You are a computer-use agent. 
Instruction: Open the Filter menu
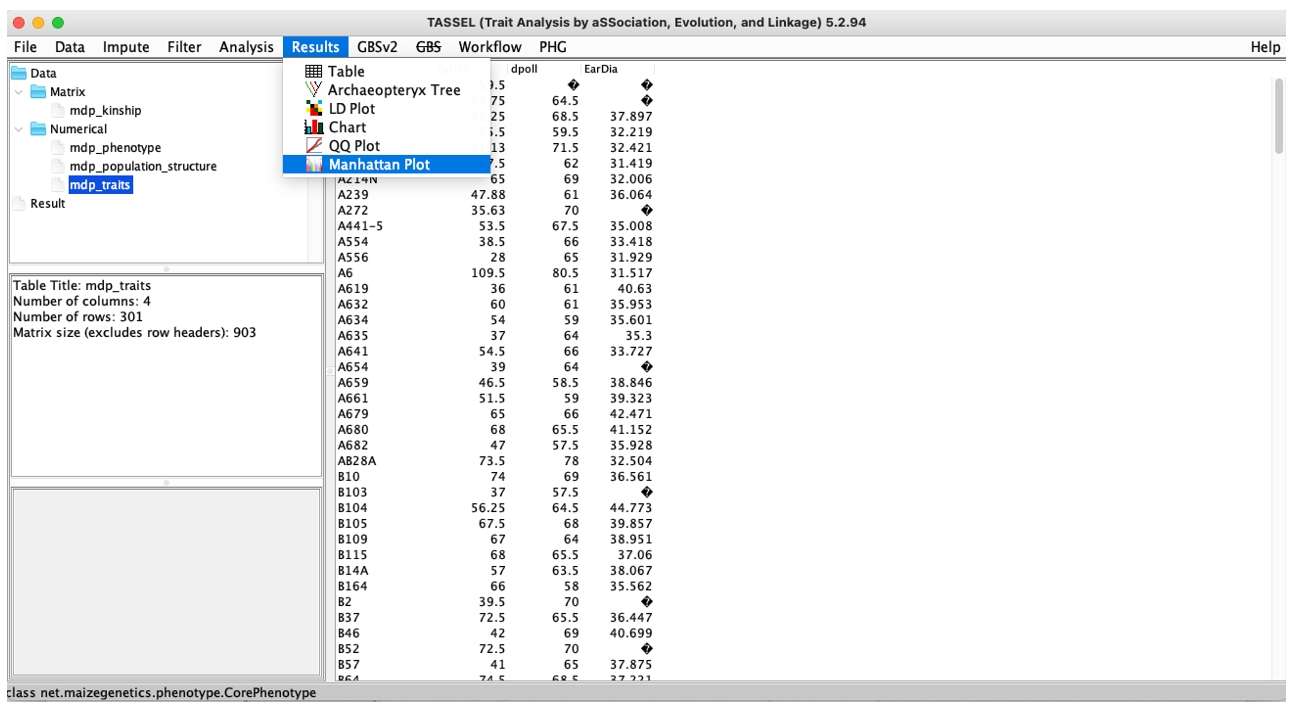pos(184,47)
